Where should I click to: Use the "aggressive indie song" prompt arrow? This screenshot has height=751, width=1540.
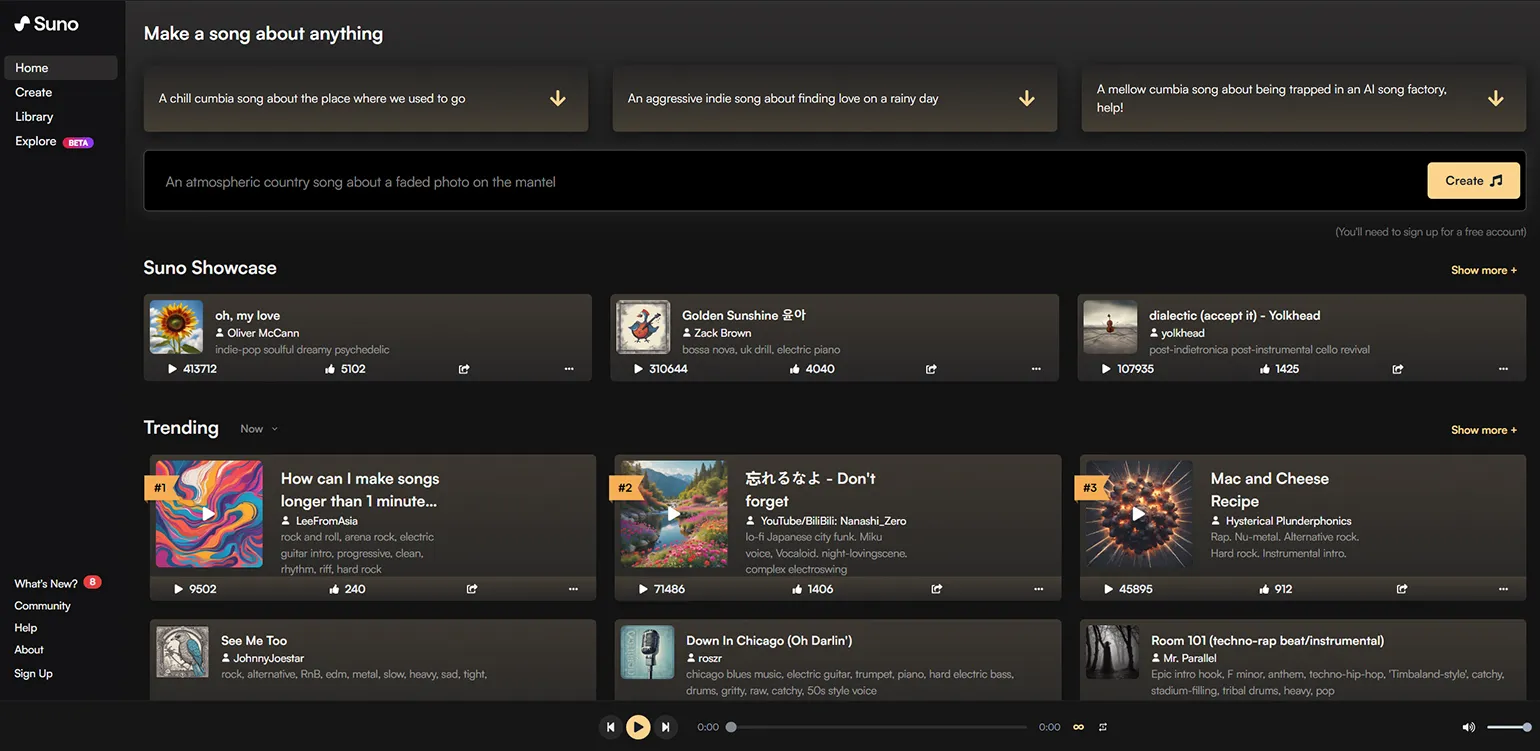[x=1026, y=99]
